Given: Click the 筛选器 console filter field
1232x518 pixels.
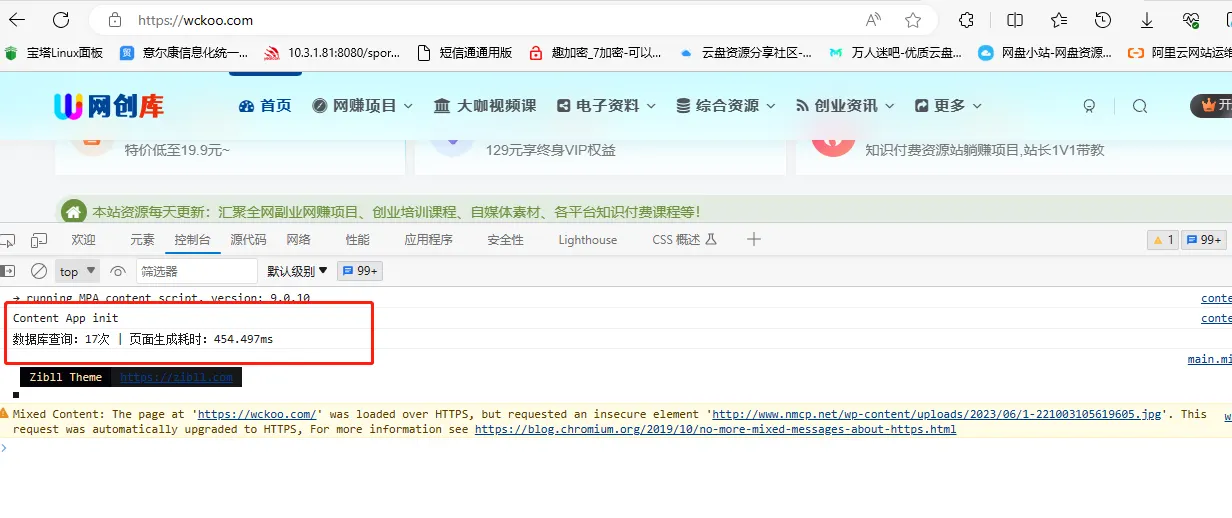Looking at the screenshot, I should pyautogui.click(x=197, y=271).
